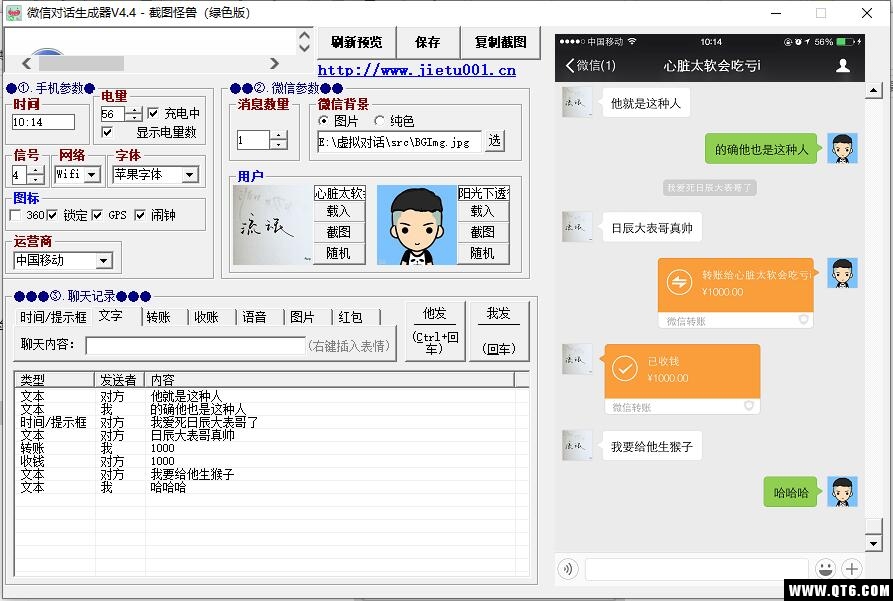Click 他发 (Ctrl+回车) button
Image resolution: width=893 pixels, height=601 pixels.
pyautogui.click(x=435, y=331)
